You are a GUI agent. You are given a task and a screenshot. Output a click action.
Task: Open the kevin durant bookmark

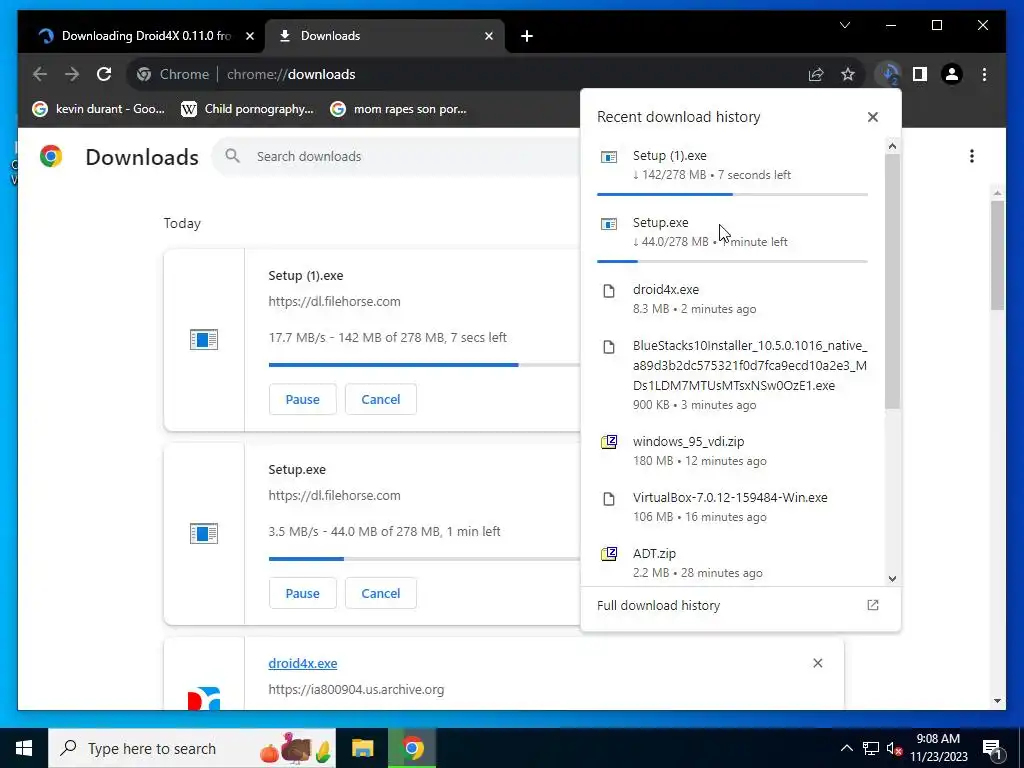pyautogui.click(x=99, y=109)
